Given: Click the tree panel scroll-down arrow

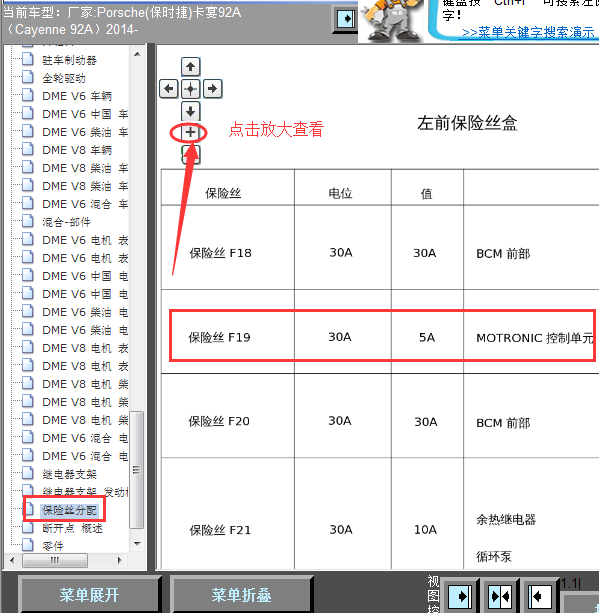Looking at the screenshot, I should click(x=137, y=543).
